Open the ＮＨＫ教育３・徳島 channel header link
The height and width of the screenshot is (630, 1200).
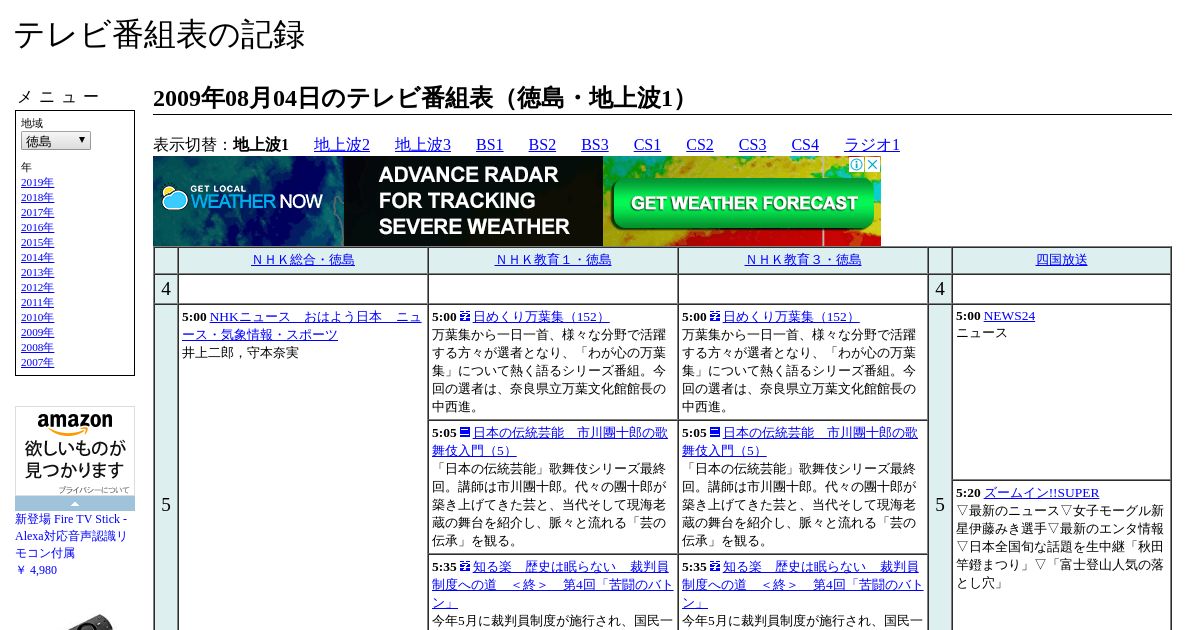click(x=803, y=260)
